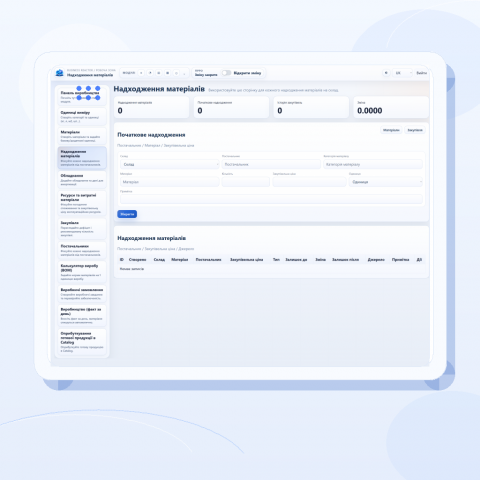Open 'Виробничі замовлення' sidebar item

click(x=82, y=293)
